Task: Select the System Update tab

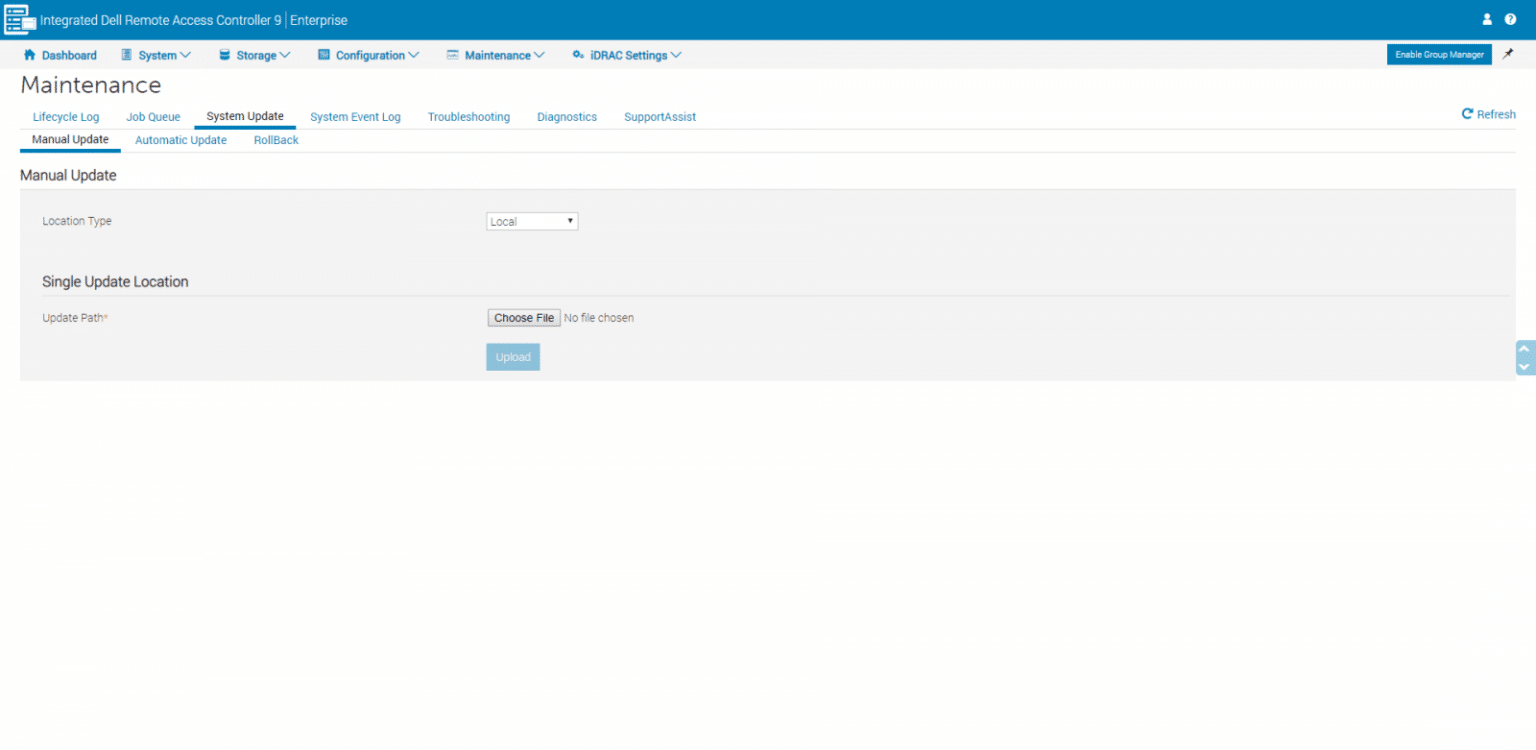Action: [245, 117]
